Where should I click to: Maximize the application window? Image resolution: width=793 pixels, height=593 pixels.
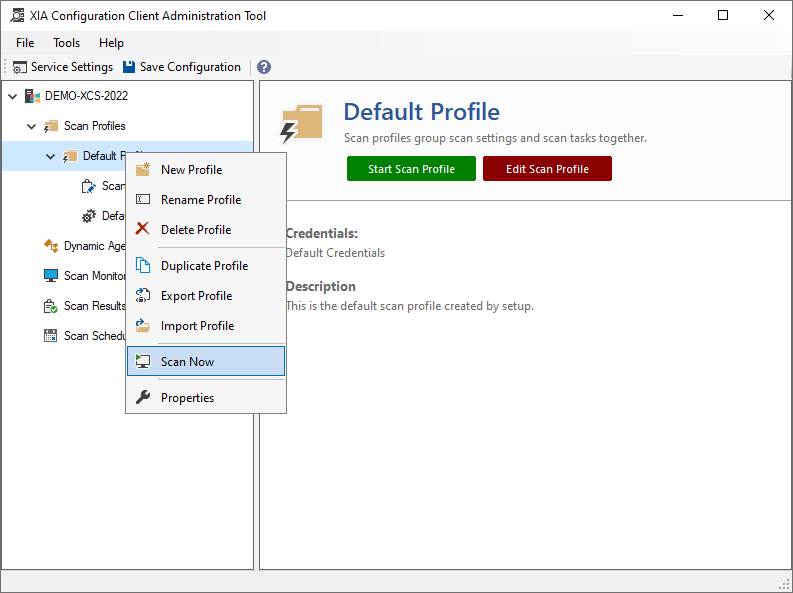coord(723,16)
